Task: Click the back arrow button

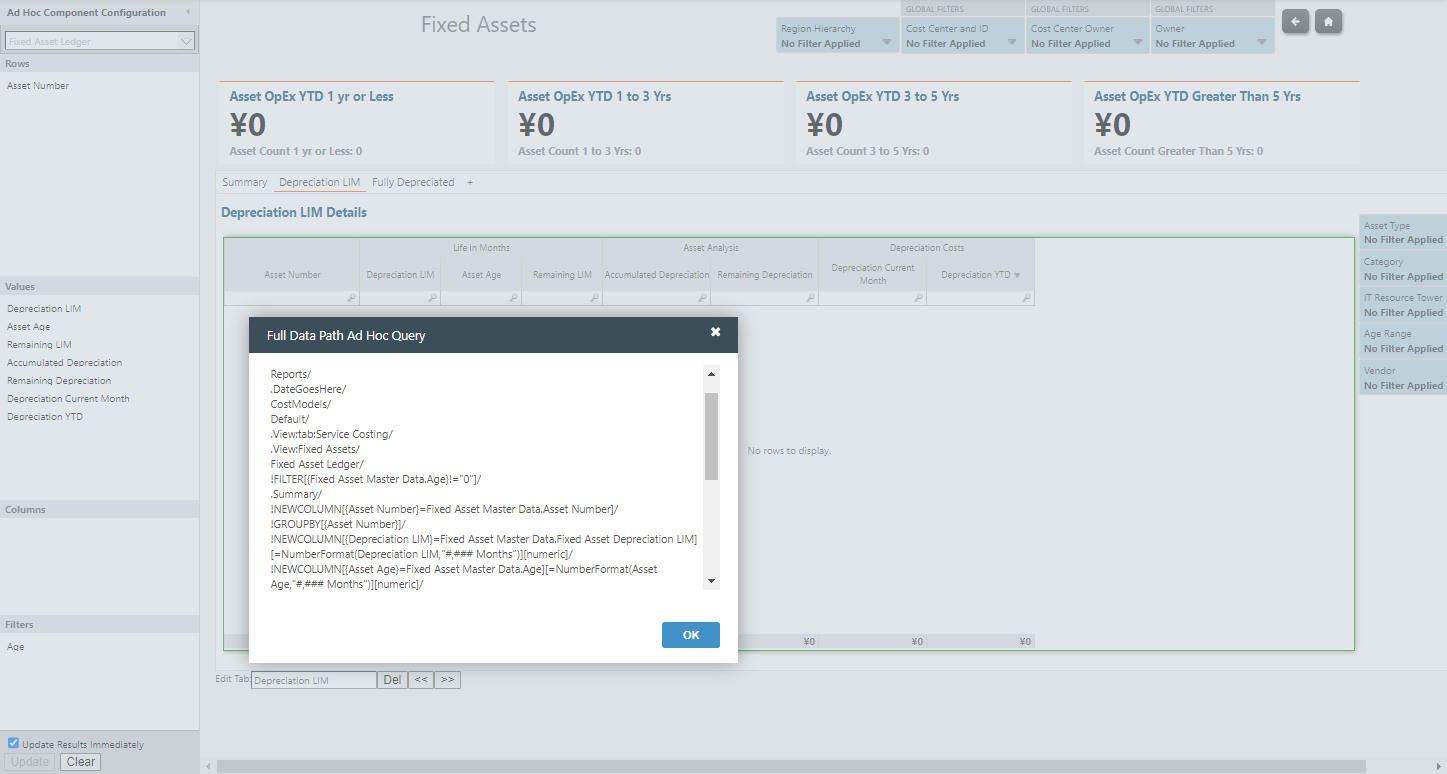Action: click(x=1295, y=21)
